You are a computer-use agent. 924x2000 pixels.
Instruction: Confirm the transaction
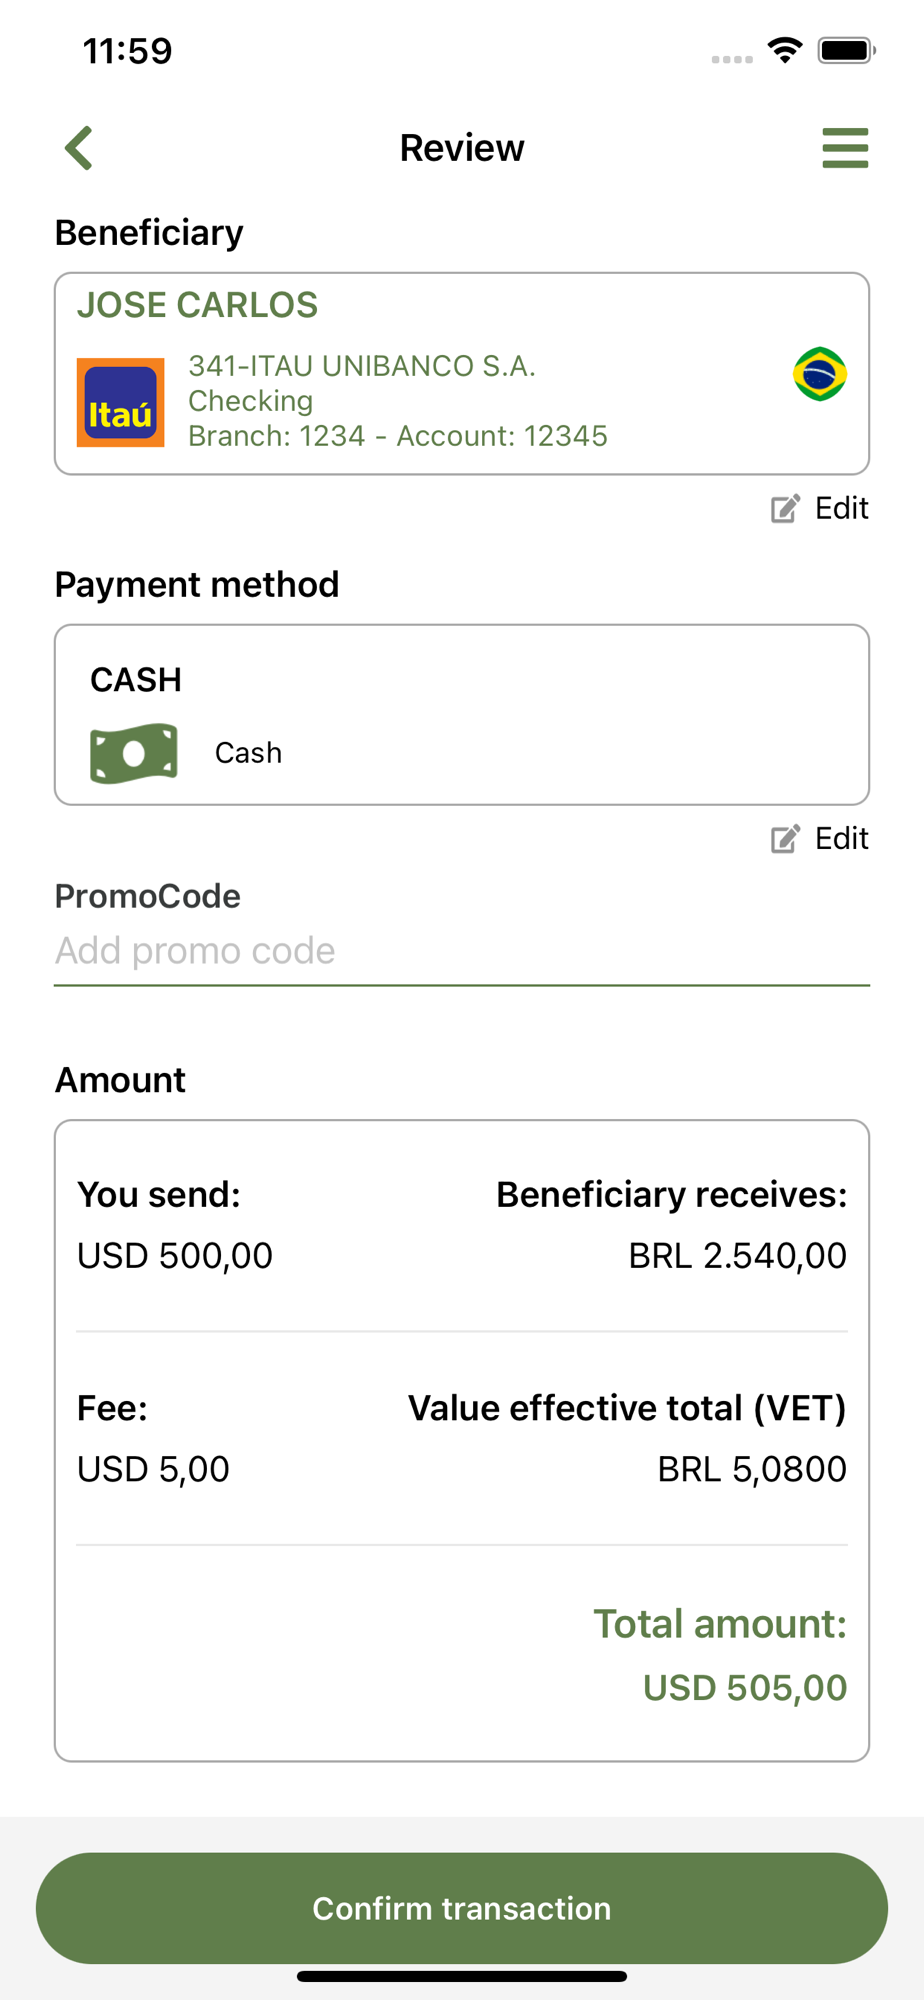pos(462,1908)
